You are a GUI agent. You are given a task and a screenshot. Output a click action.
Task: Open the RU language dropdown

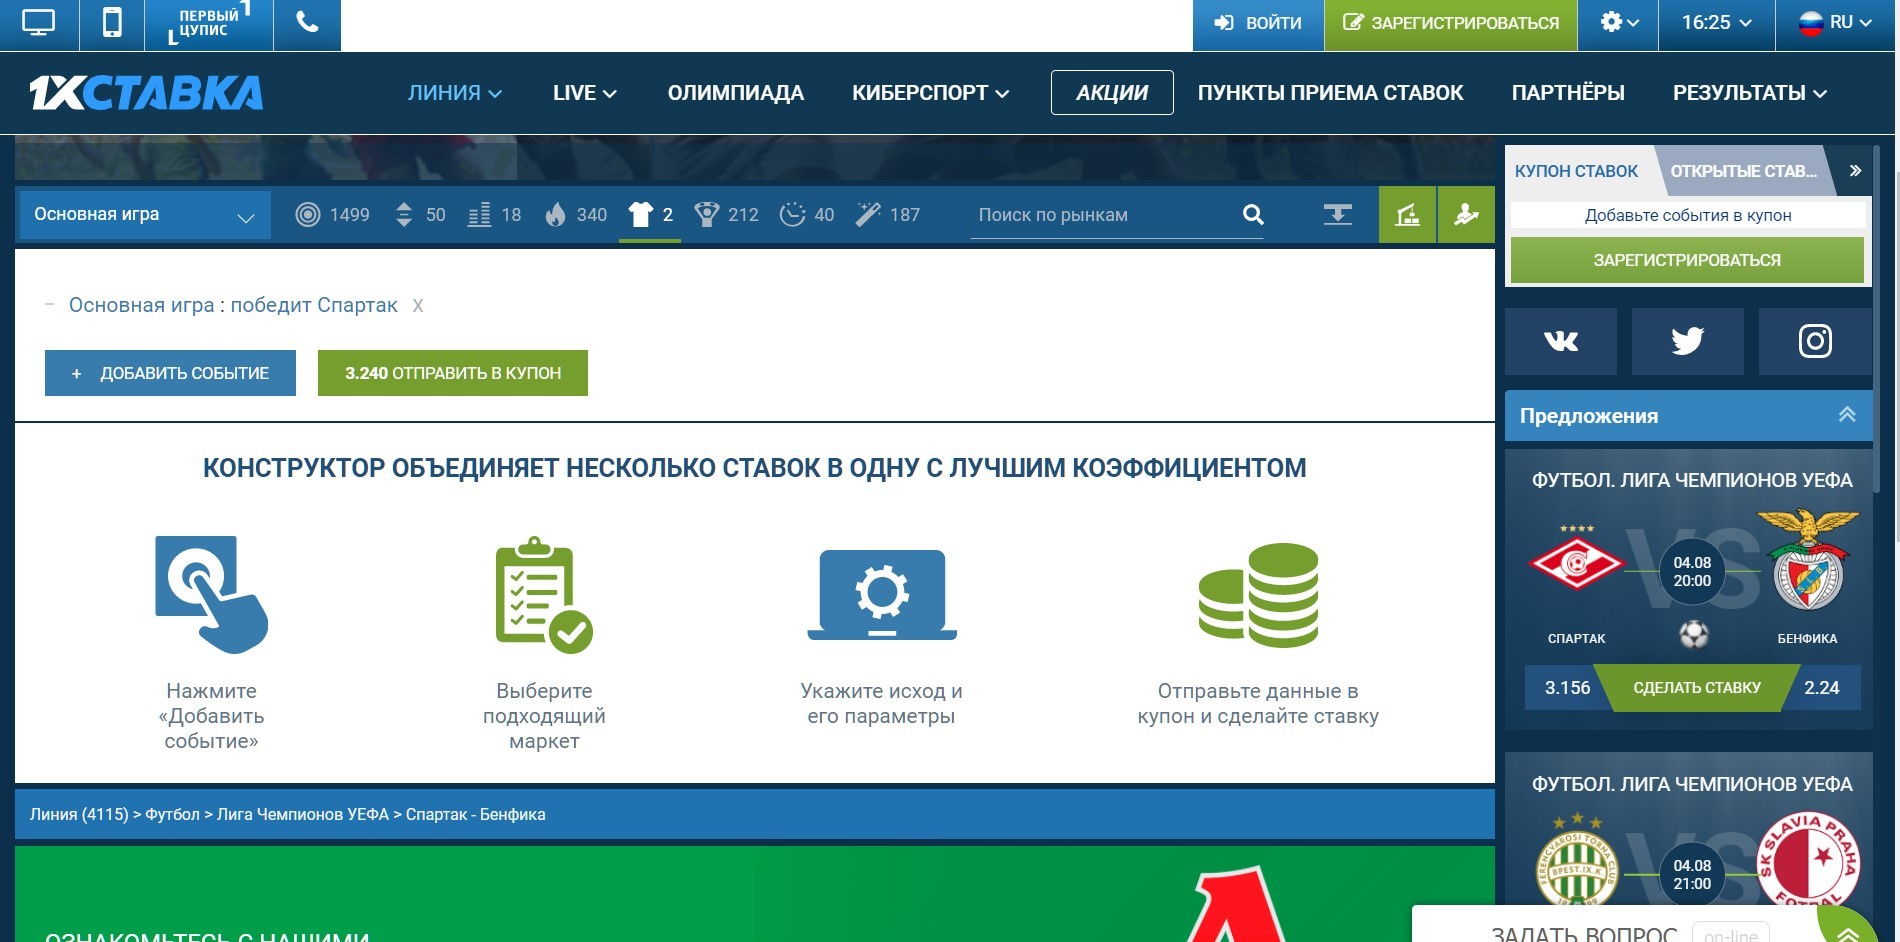point(1834,23)
